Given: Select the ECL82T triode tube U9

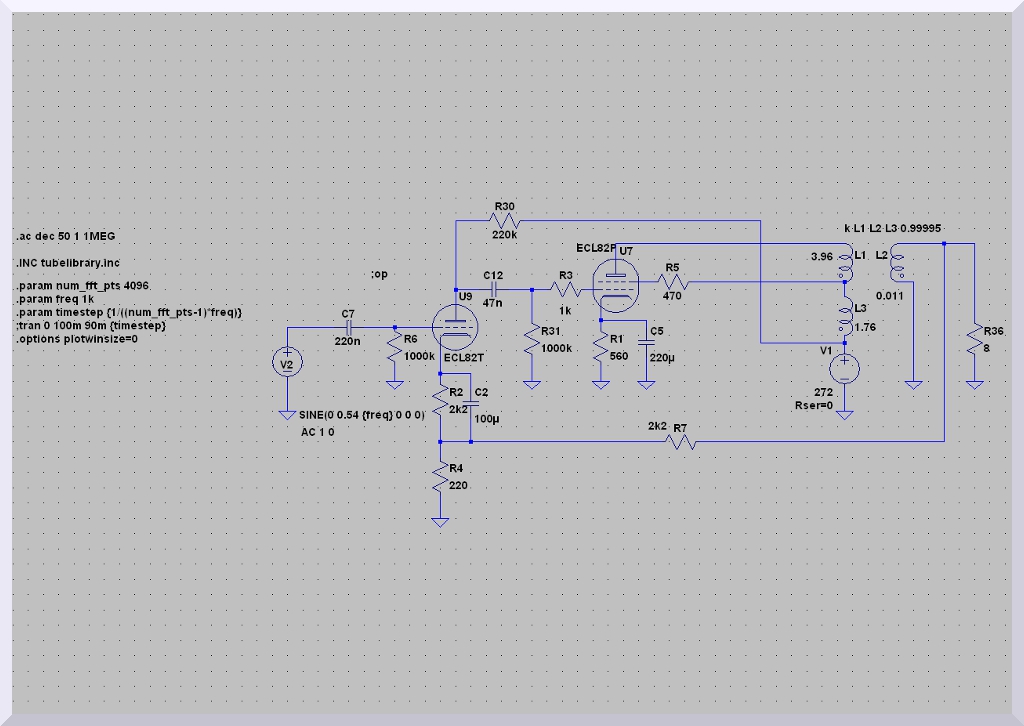Looking at the screenshot, I should coord(455,325).
